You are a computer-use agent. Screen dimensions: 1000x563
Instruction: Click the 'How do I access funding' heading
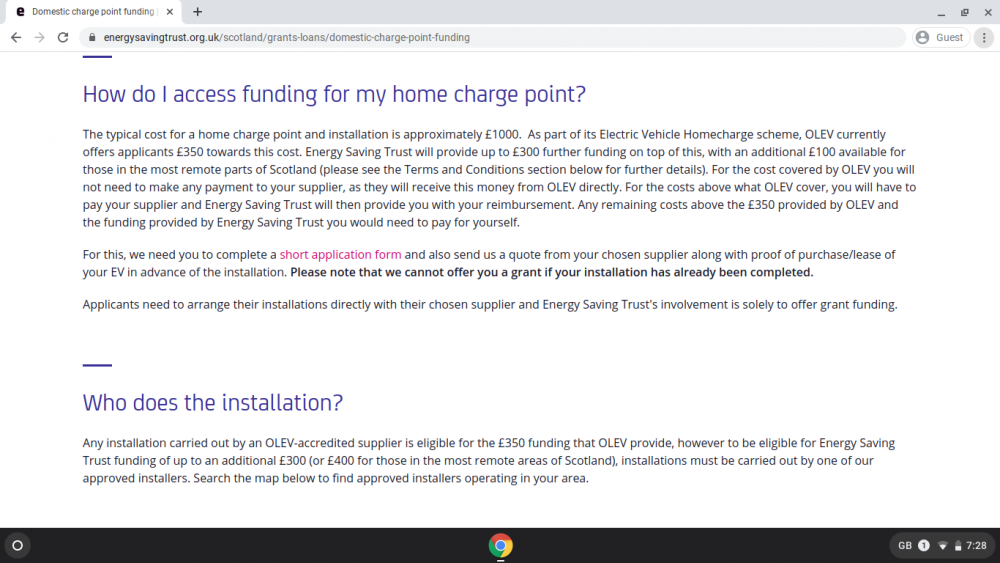(334, 94)
